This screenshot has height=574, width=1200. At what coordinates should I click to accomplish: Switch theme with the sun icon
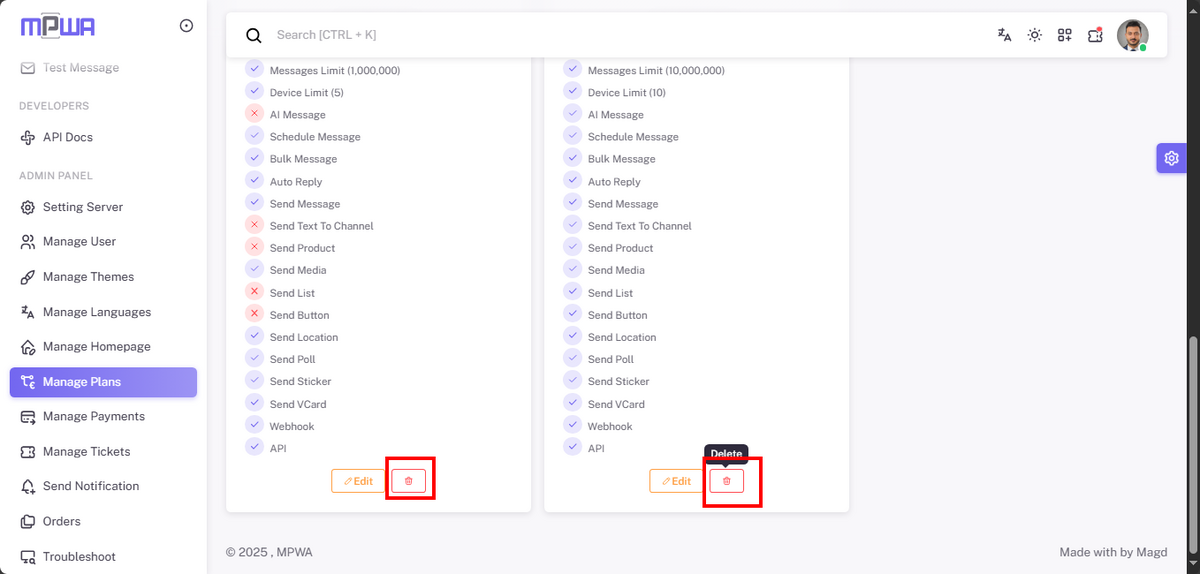pyautogui.click(x=1035, y=35)
